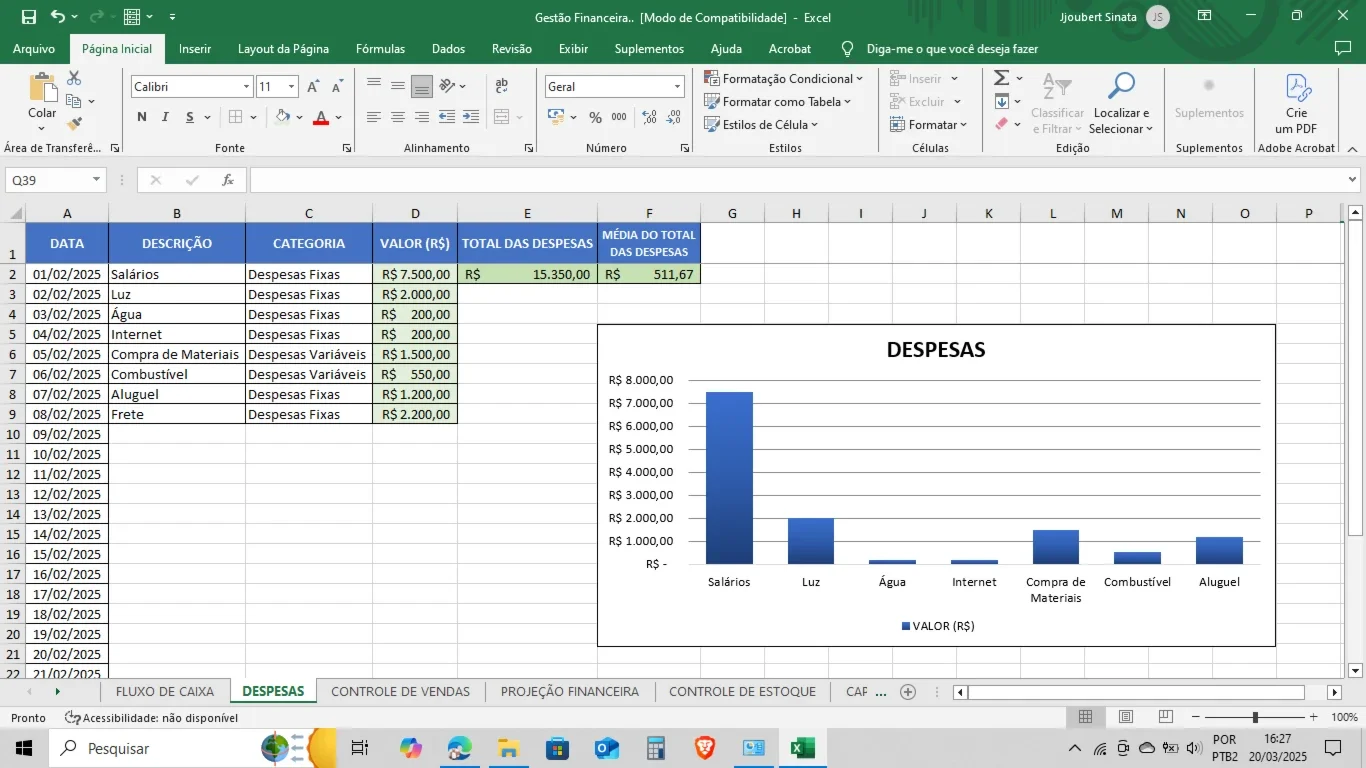Click the Save icon in quick access toolbar

tap(28, 17)
